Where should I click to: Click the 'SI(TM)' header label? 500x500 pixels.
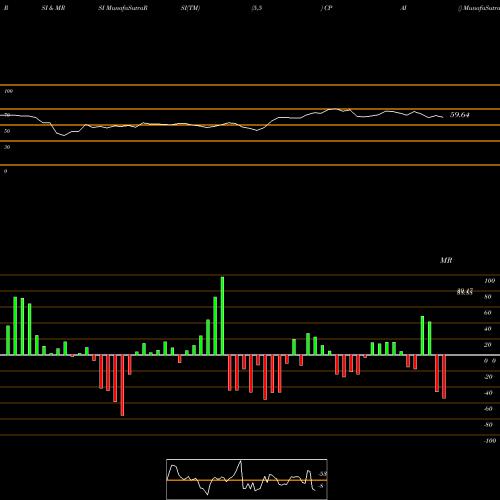(190, 8)
